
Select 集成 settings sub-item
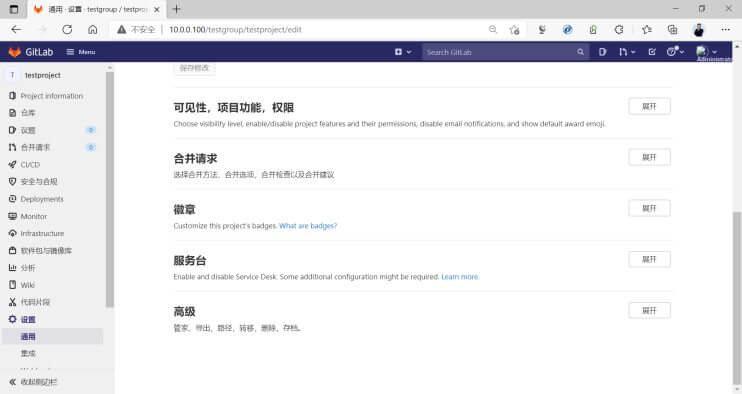[x=28, y=353]
